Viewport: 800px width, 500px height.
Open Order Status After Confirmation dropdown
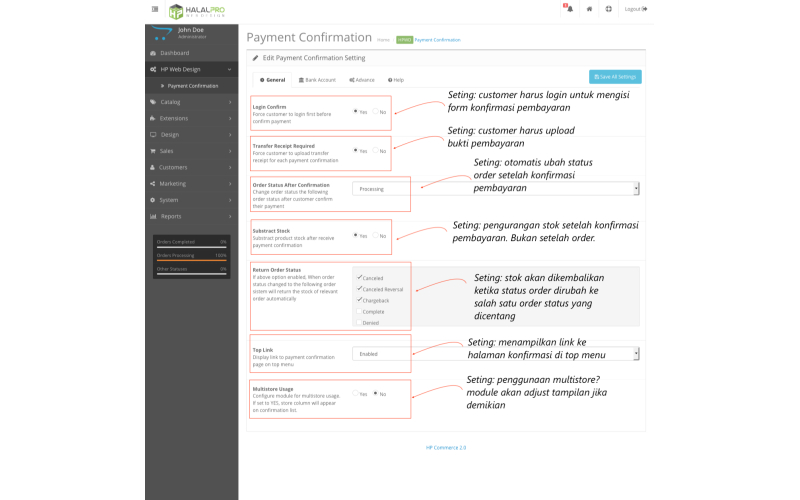click(495, 189)
